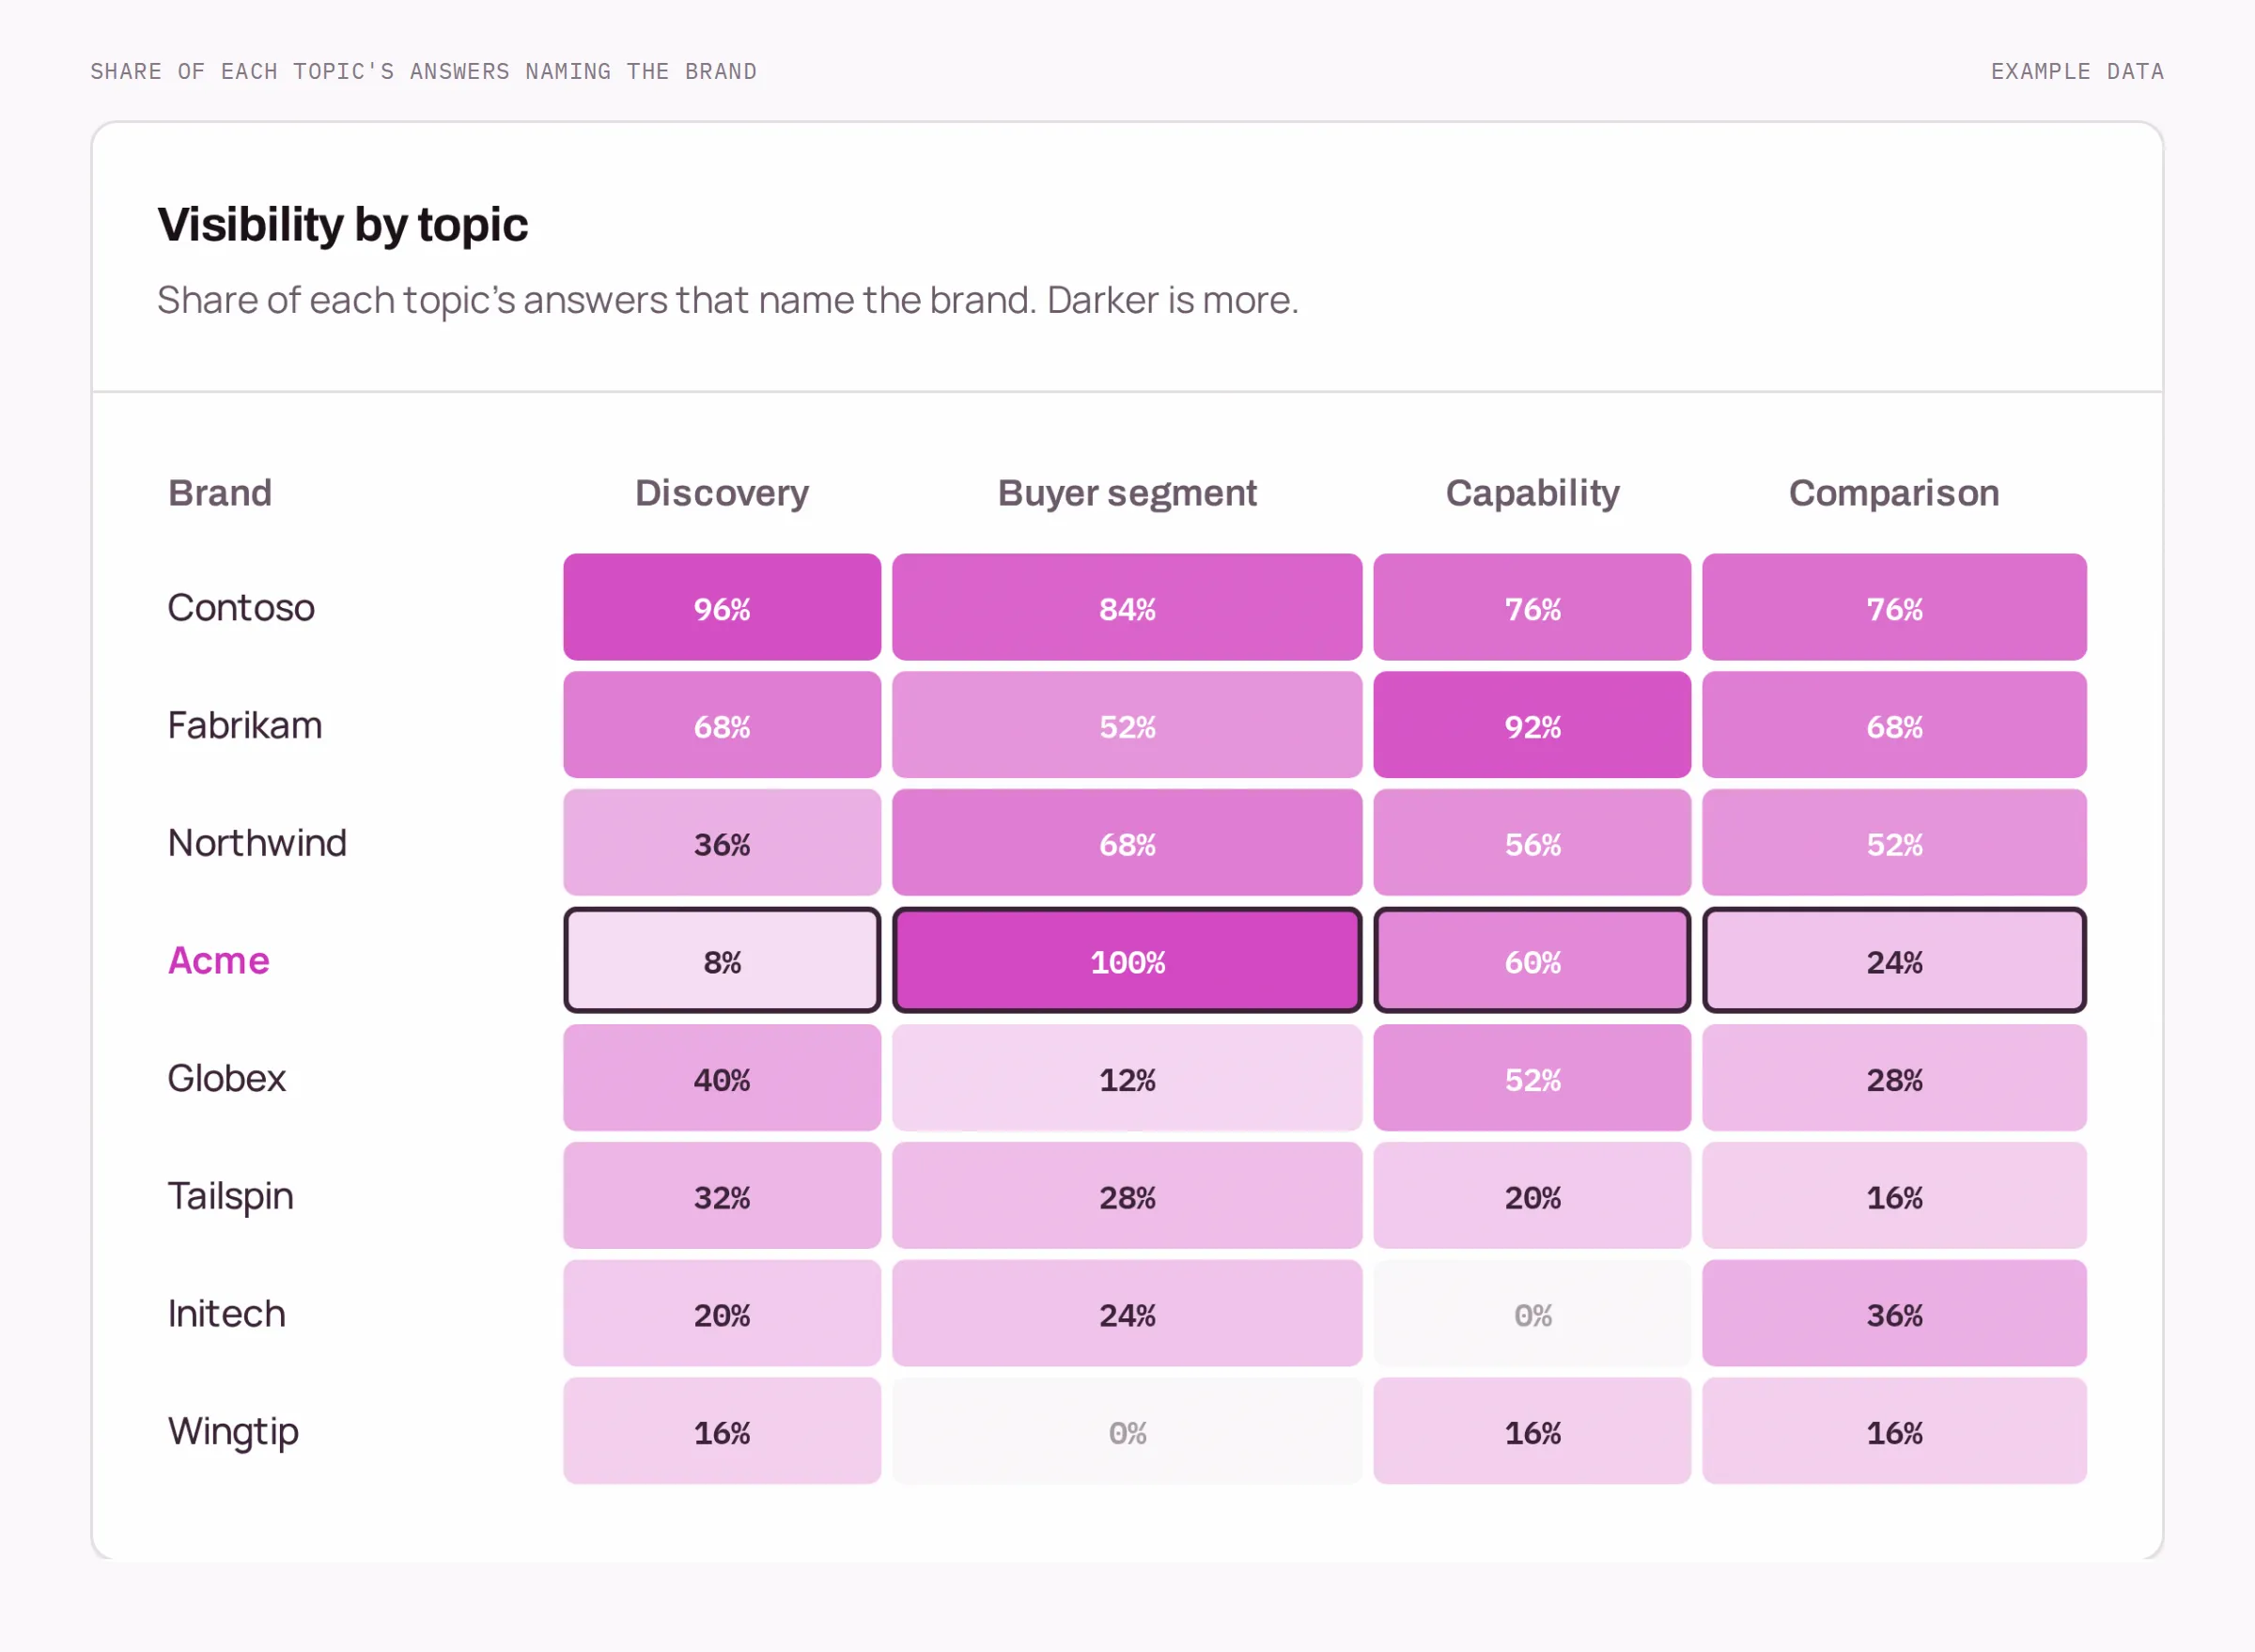
Task: Click Contoso's 84% Buyer segment cell
Action: [1127, 607]
